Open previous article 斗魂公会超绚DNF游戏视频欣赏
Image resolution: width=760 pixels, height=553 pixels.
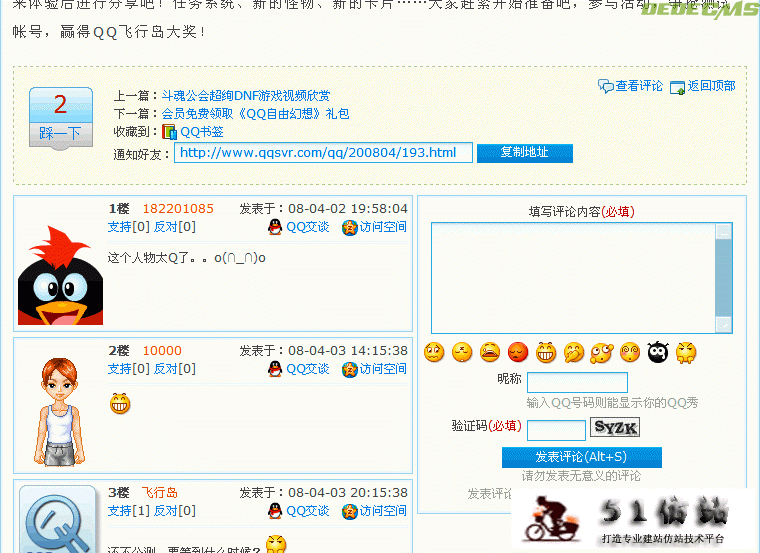246,95
